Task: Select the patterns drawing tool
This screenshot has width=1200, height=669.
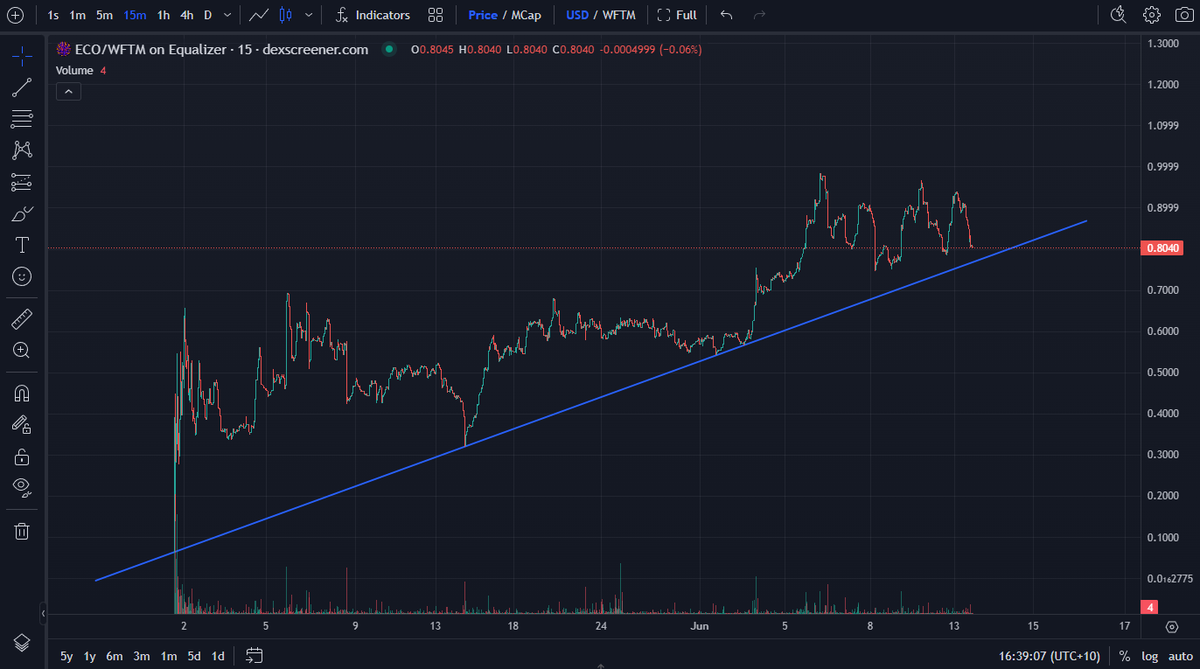Action: pyautogui.click(x=22, y=150)
